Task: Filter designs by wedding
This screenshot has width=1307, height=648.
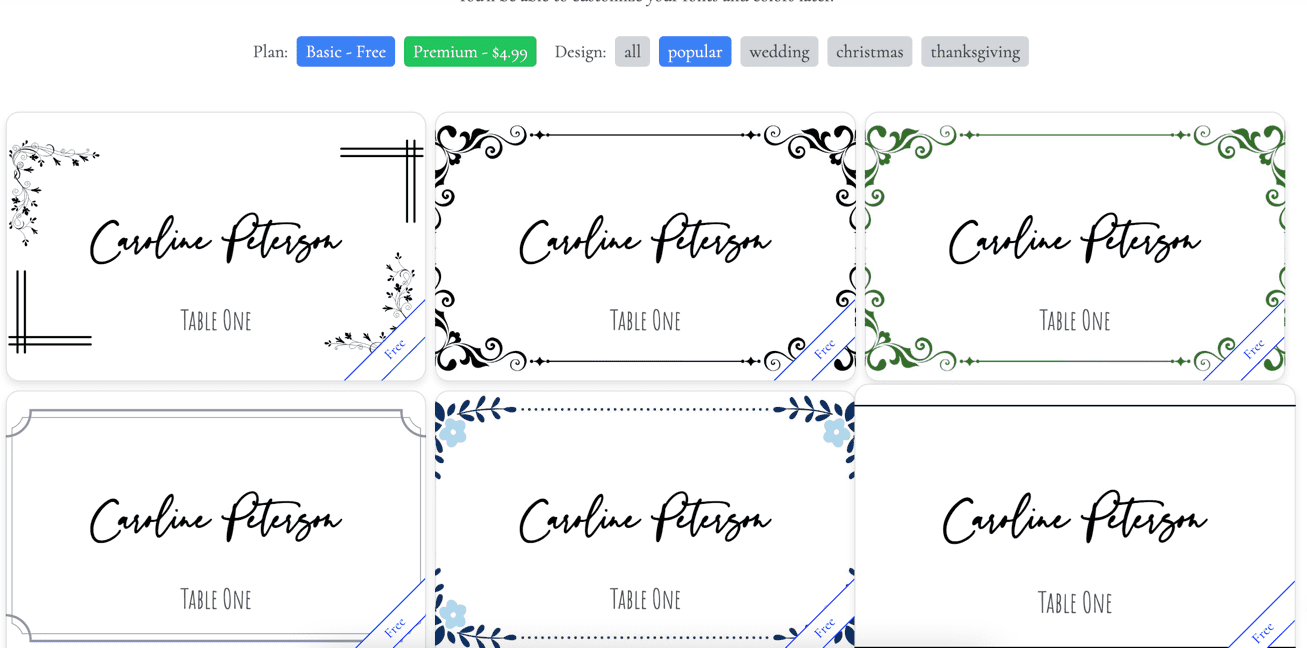Action: coord(779,52)
